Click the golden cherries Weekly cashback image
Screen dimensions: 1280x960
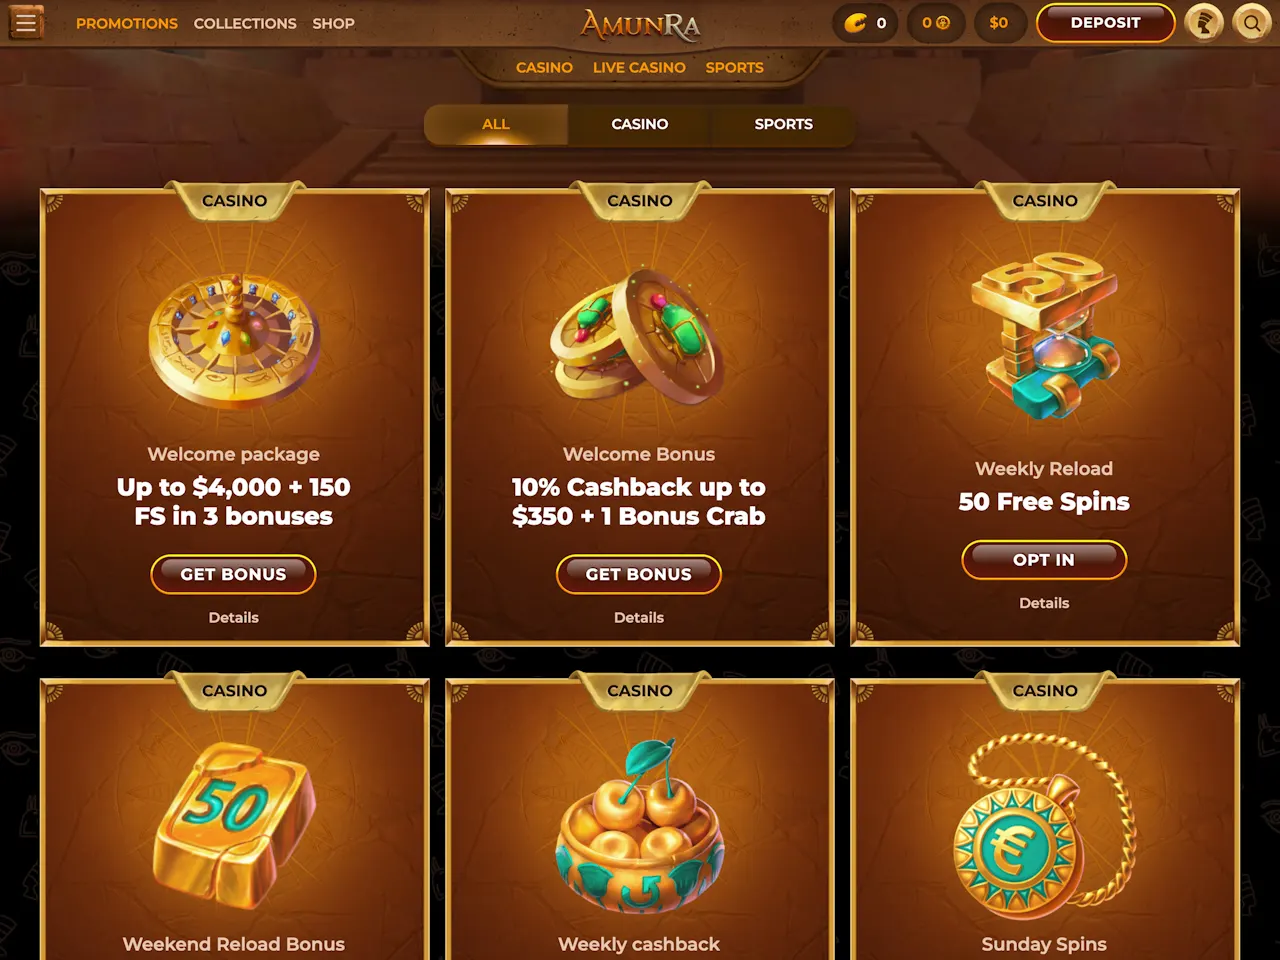click(x=640, y=827)
